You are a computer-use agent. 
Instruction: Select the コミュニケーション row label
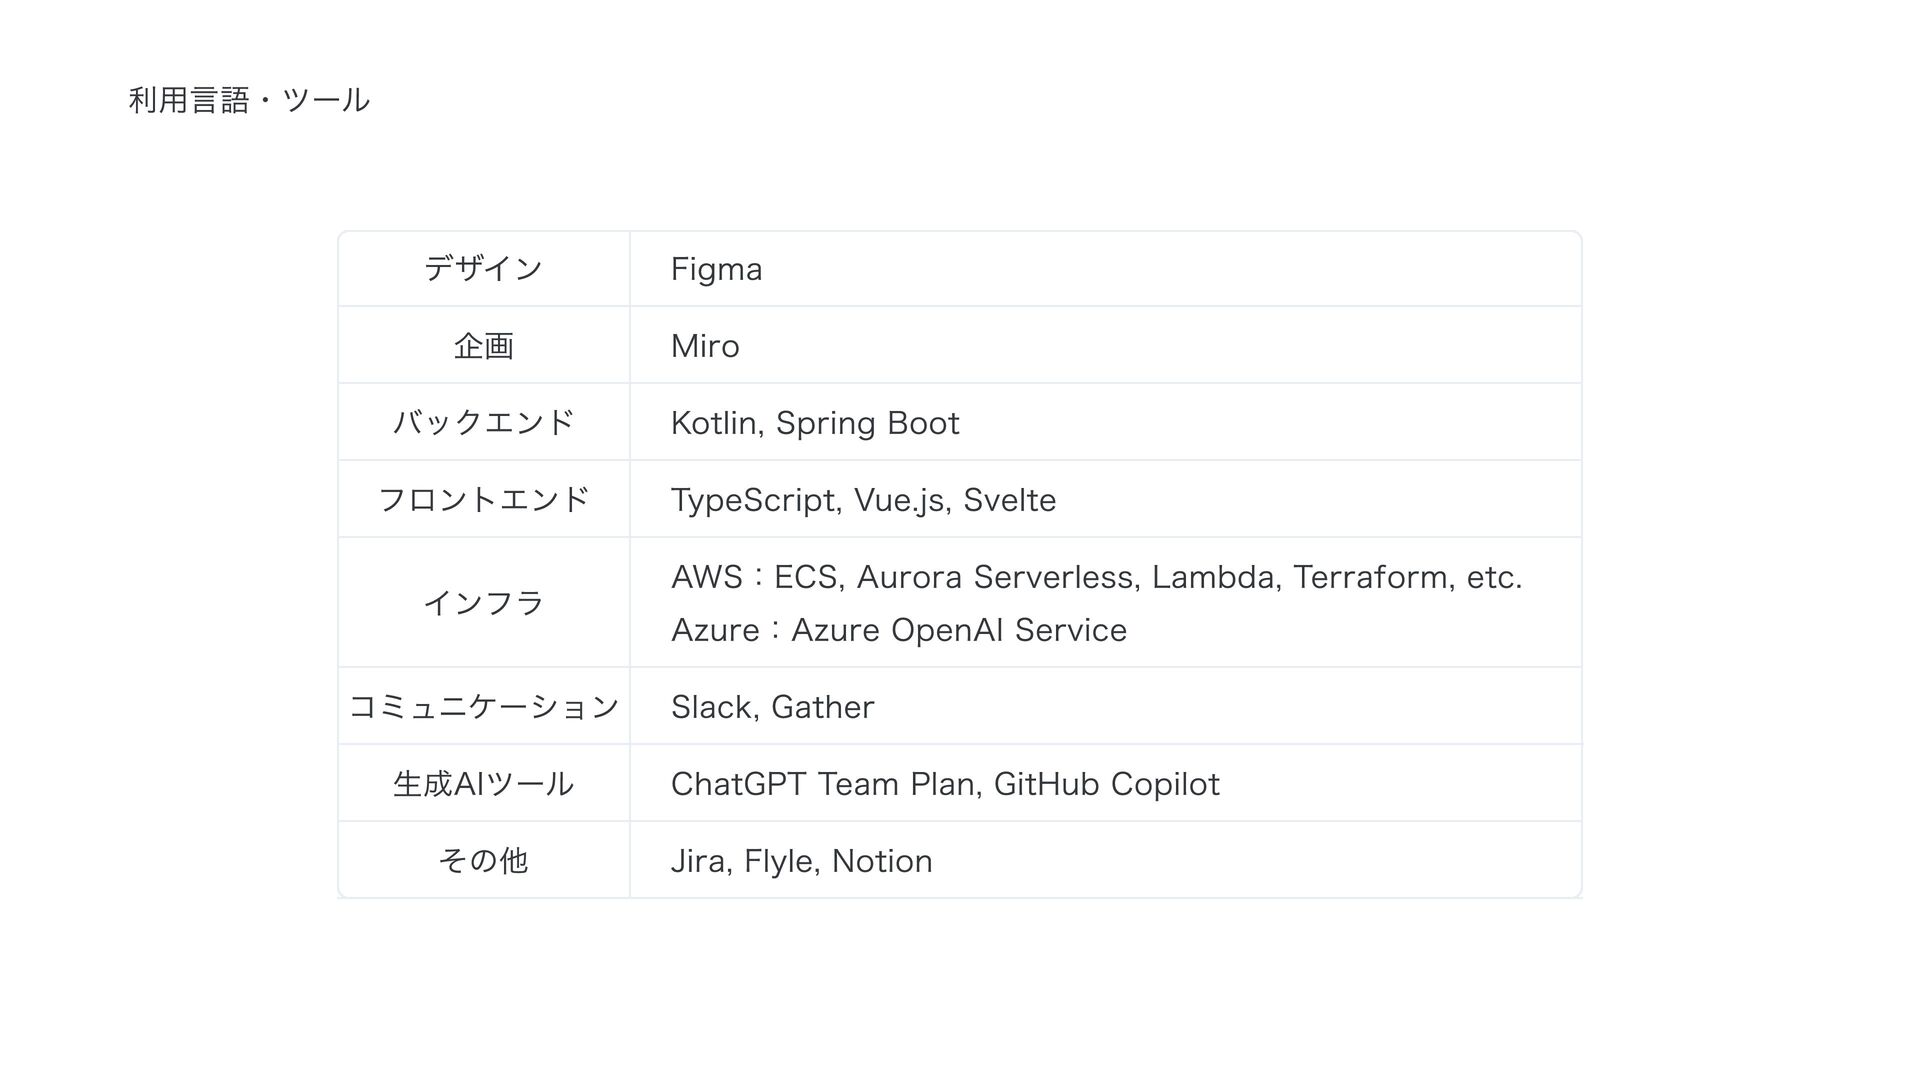tap(483, 706)
